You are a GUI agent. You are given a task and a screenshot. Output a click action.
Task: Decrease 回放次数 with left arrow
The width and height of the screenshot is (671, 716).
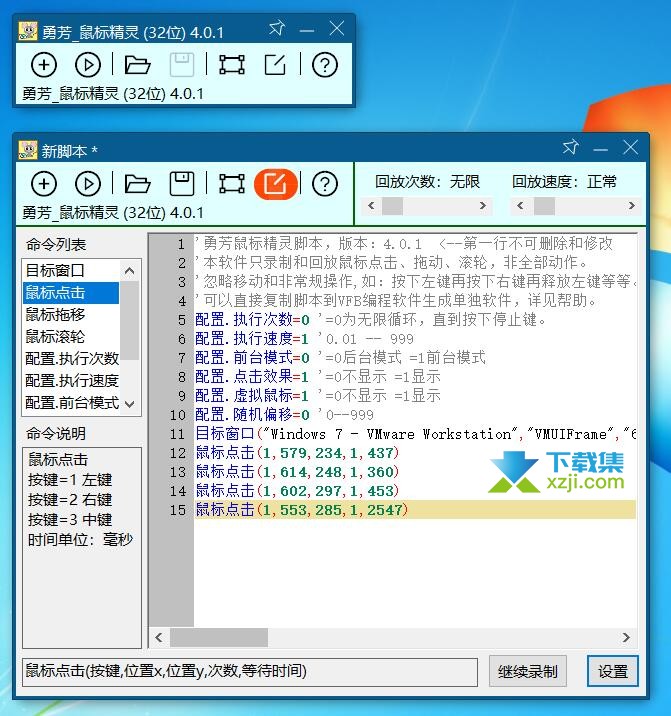(371, 206)
